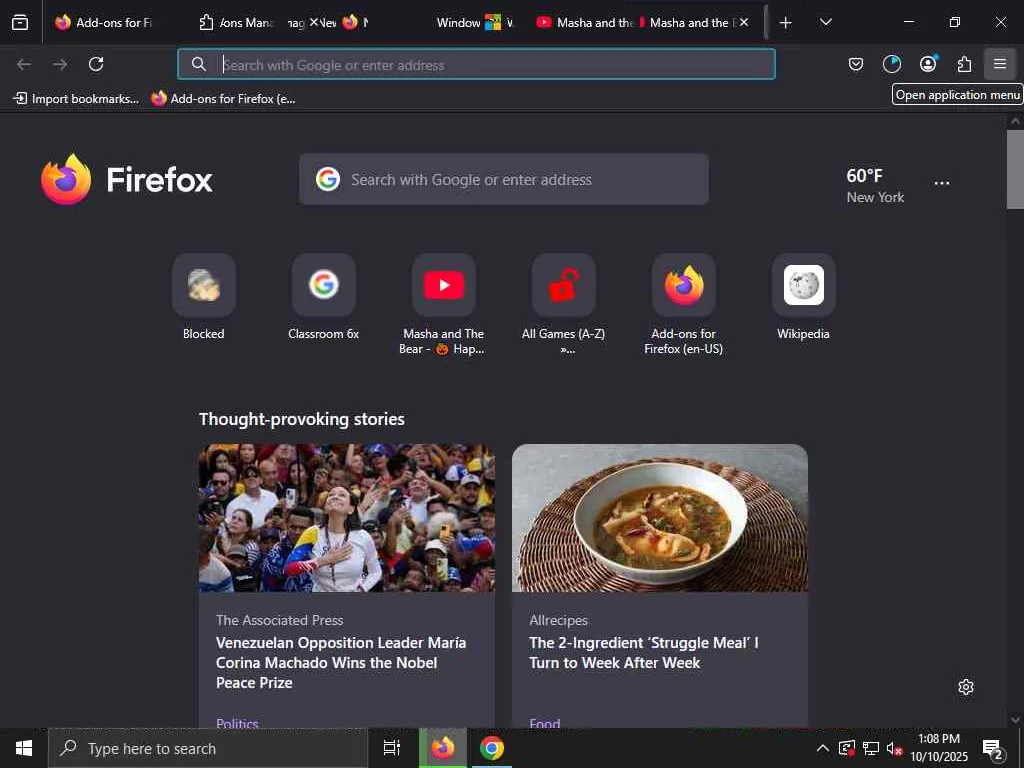Open the Struggle Meal soup story image
The width and height of the screenshot is (1024, 768).
point(660,518)
